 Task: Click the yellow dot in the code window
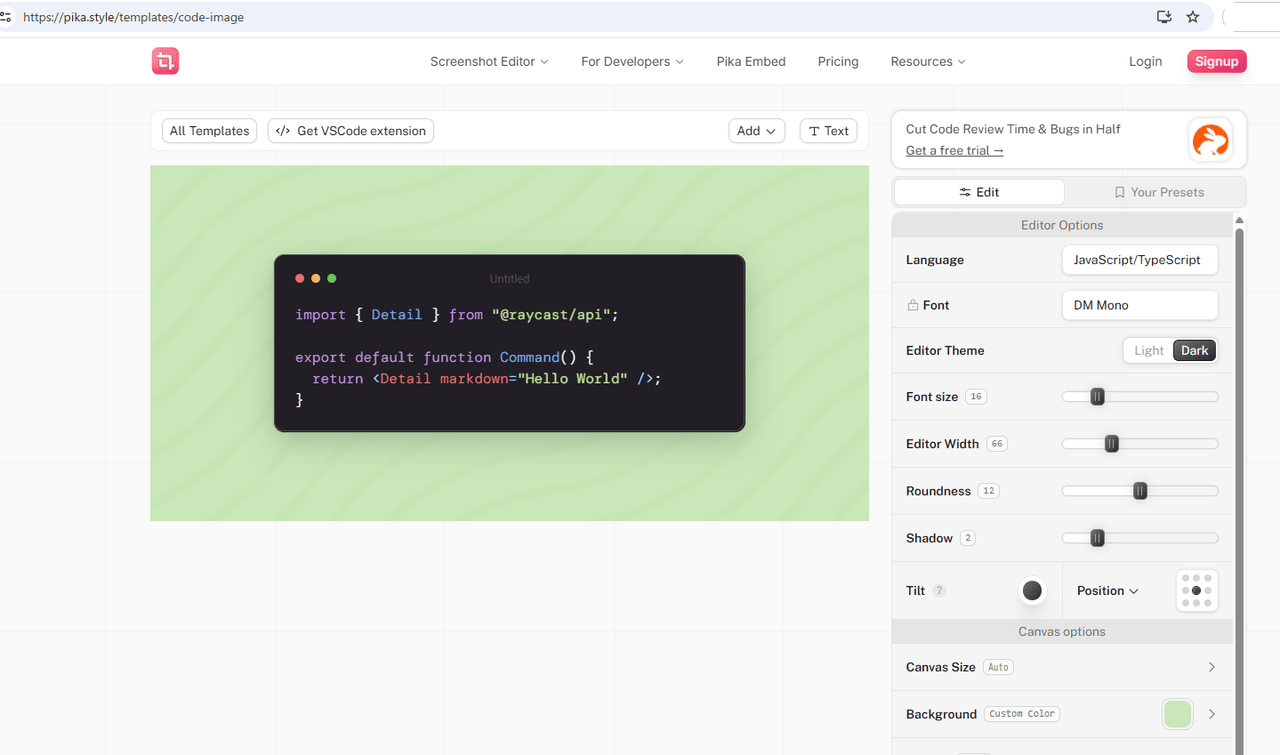[x=316, y=278]
